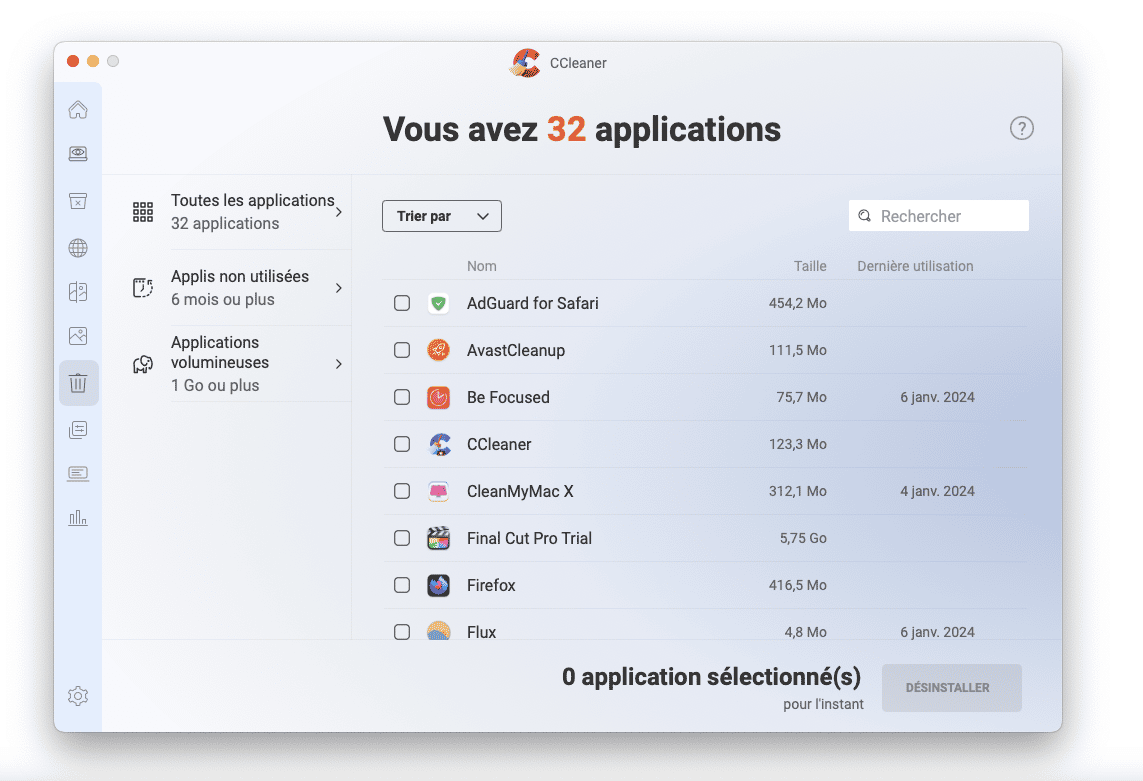Sort by the Nom column header

(x=482, y=266)
